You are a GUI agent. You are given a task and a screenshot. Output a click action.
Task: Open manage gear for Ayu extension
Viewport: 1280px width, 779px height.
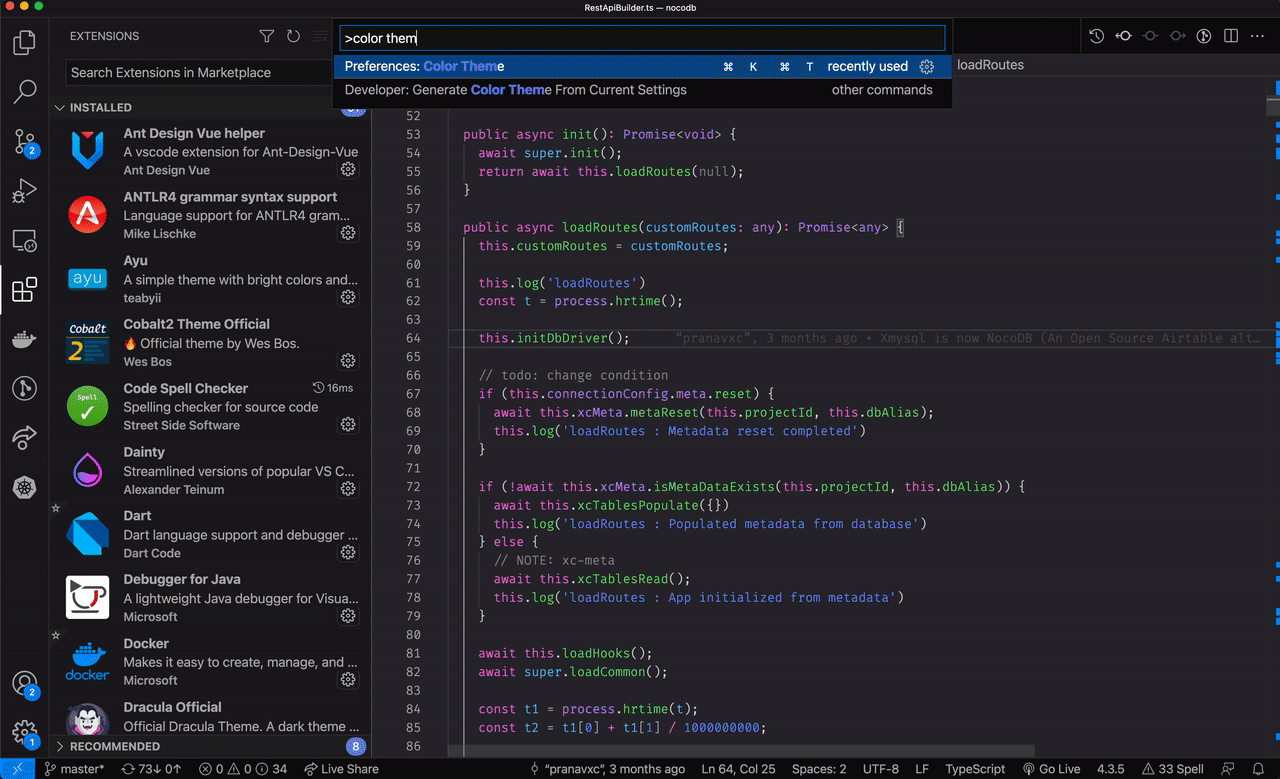(348, 297)
